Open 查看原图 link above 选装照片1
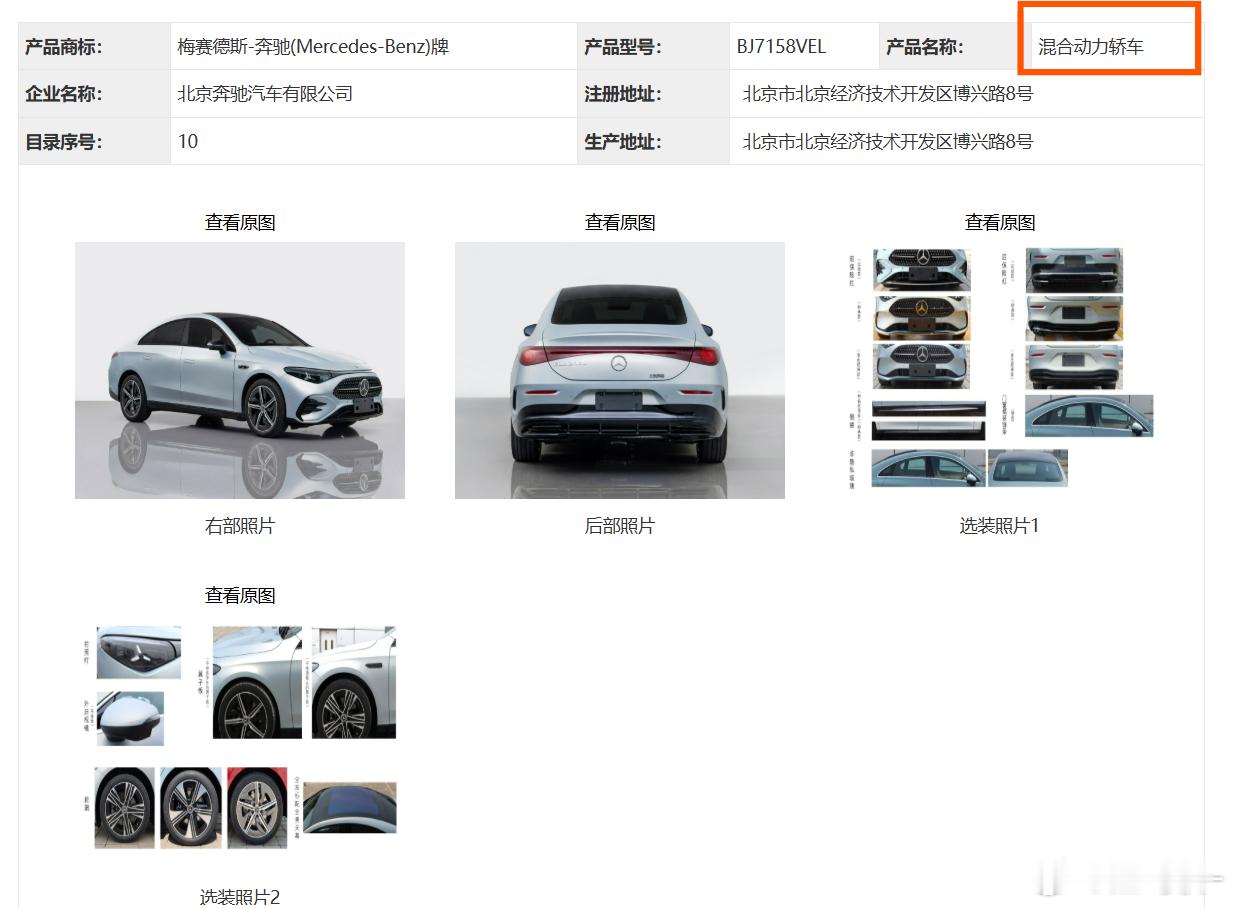The height and width of the screenshot is (908, 1235). pyautogui.click(x=1000, y=223)
